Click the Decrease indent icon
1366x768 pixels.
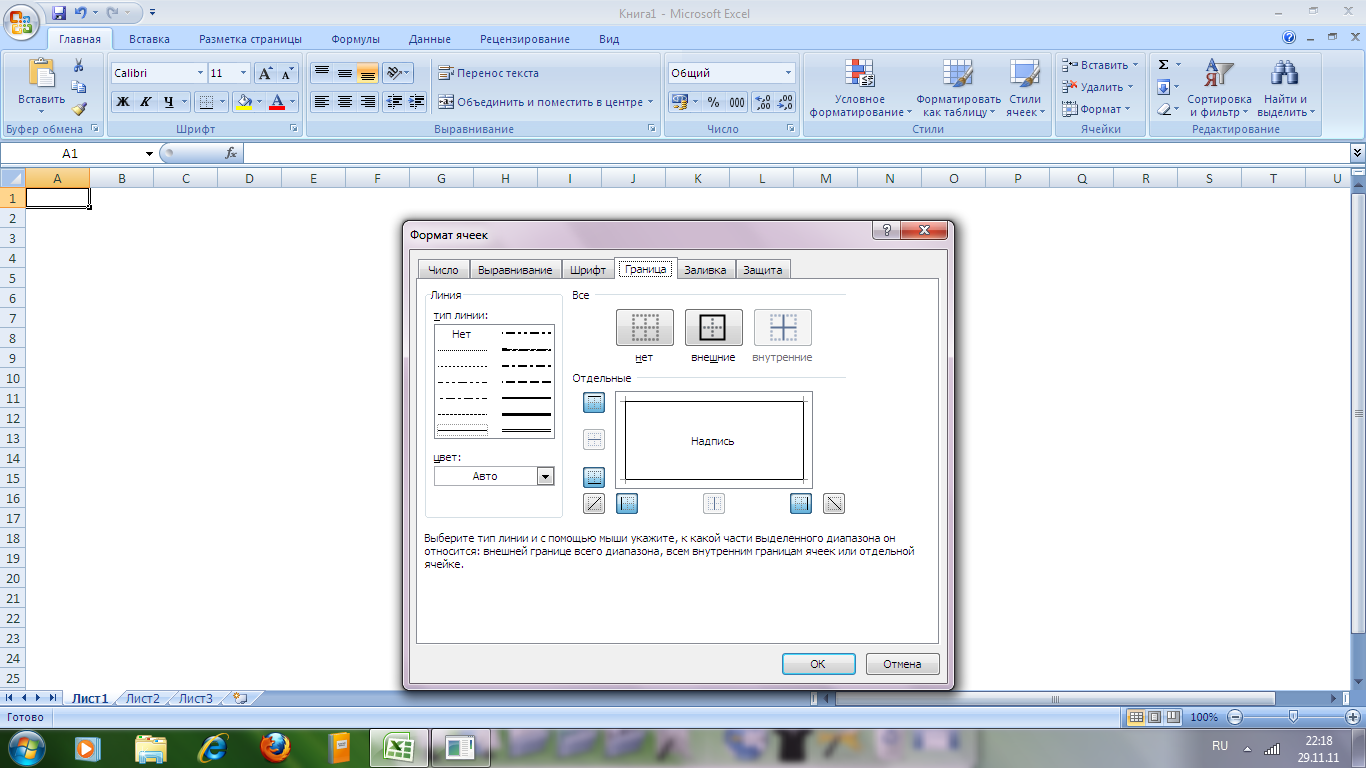(x=394, y=102)
